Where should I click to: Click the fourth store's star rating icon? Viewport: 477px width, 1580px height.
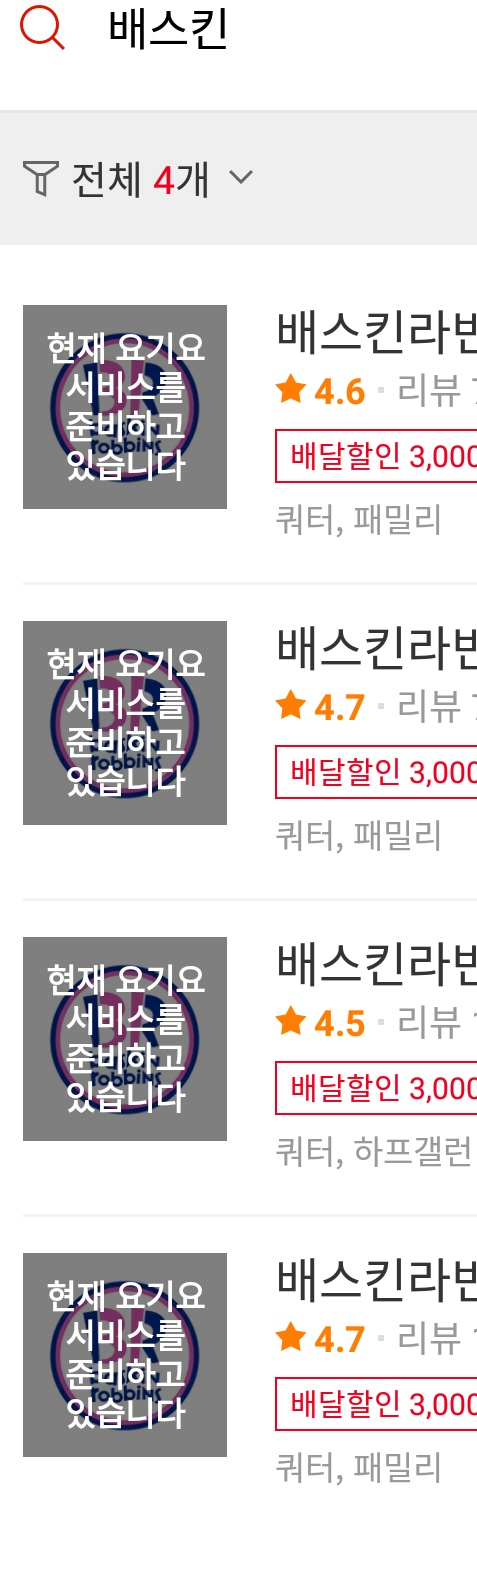point(291,1337)
